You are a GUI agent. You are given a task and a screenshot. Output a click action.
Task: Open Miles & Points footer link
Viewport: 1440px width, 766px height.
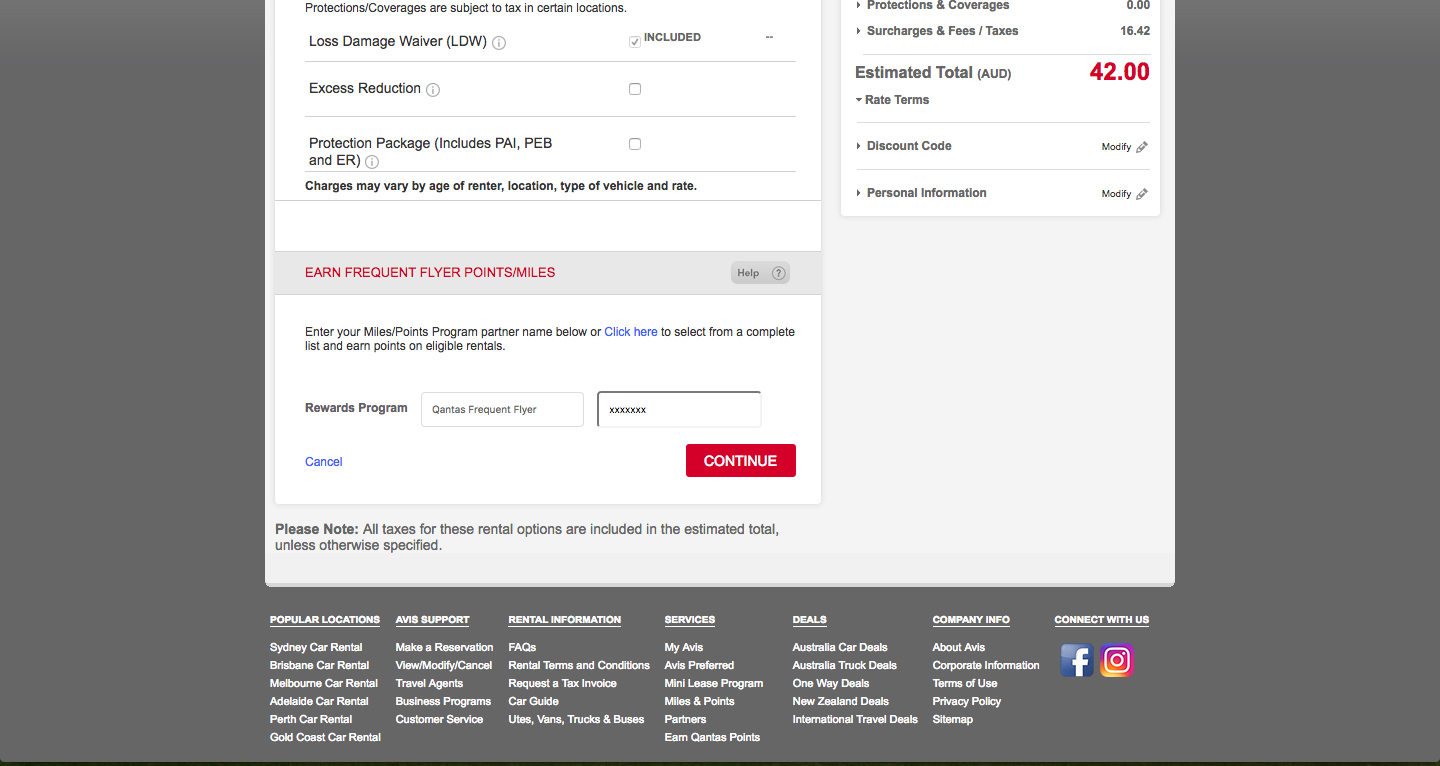(699, 701)
